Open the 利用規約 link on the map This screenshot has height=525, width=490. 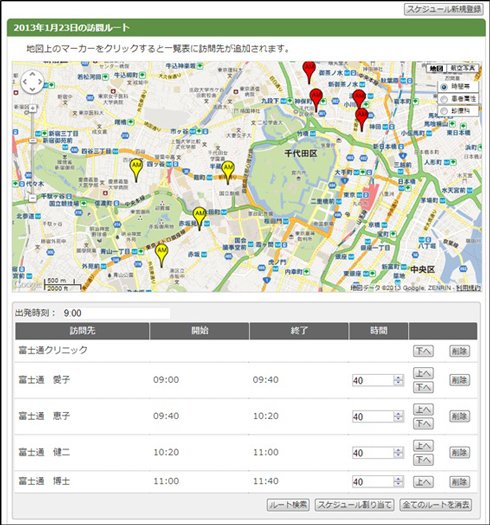469,288
